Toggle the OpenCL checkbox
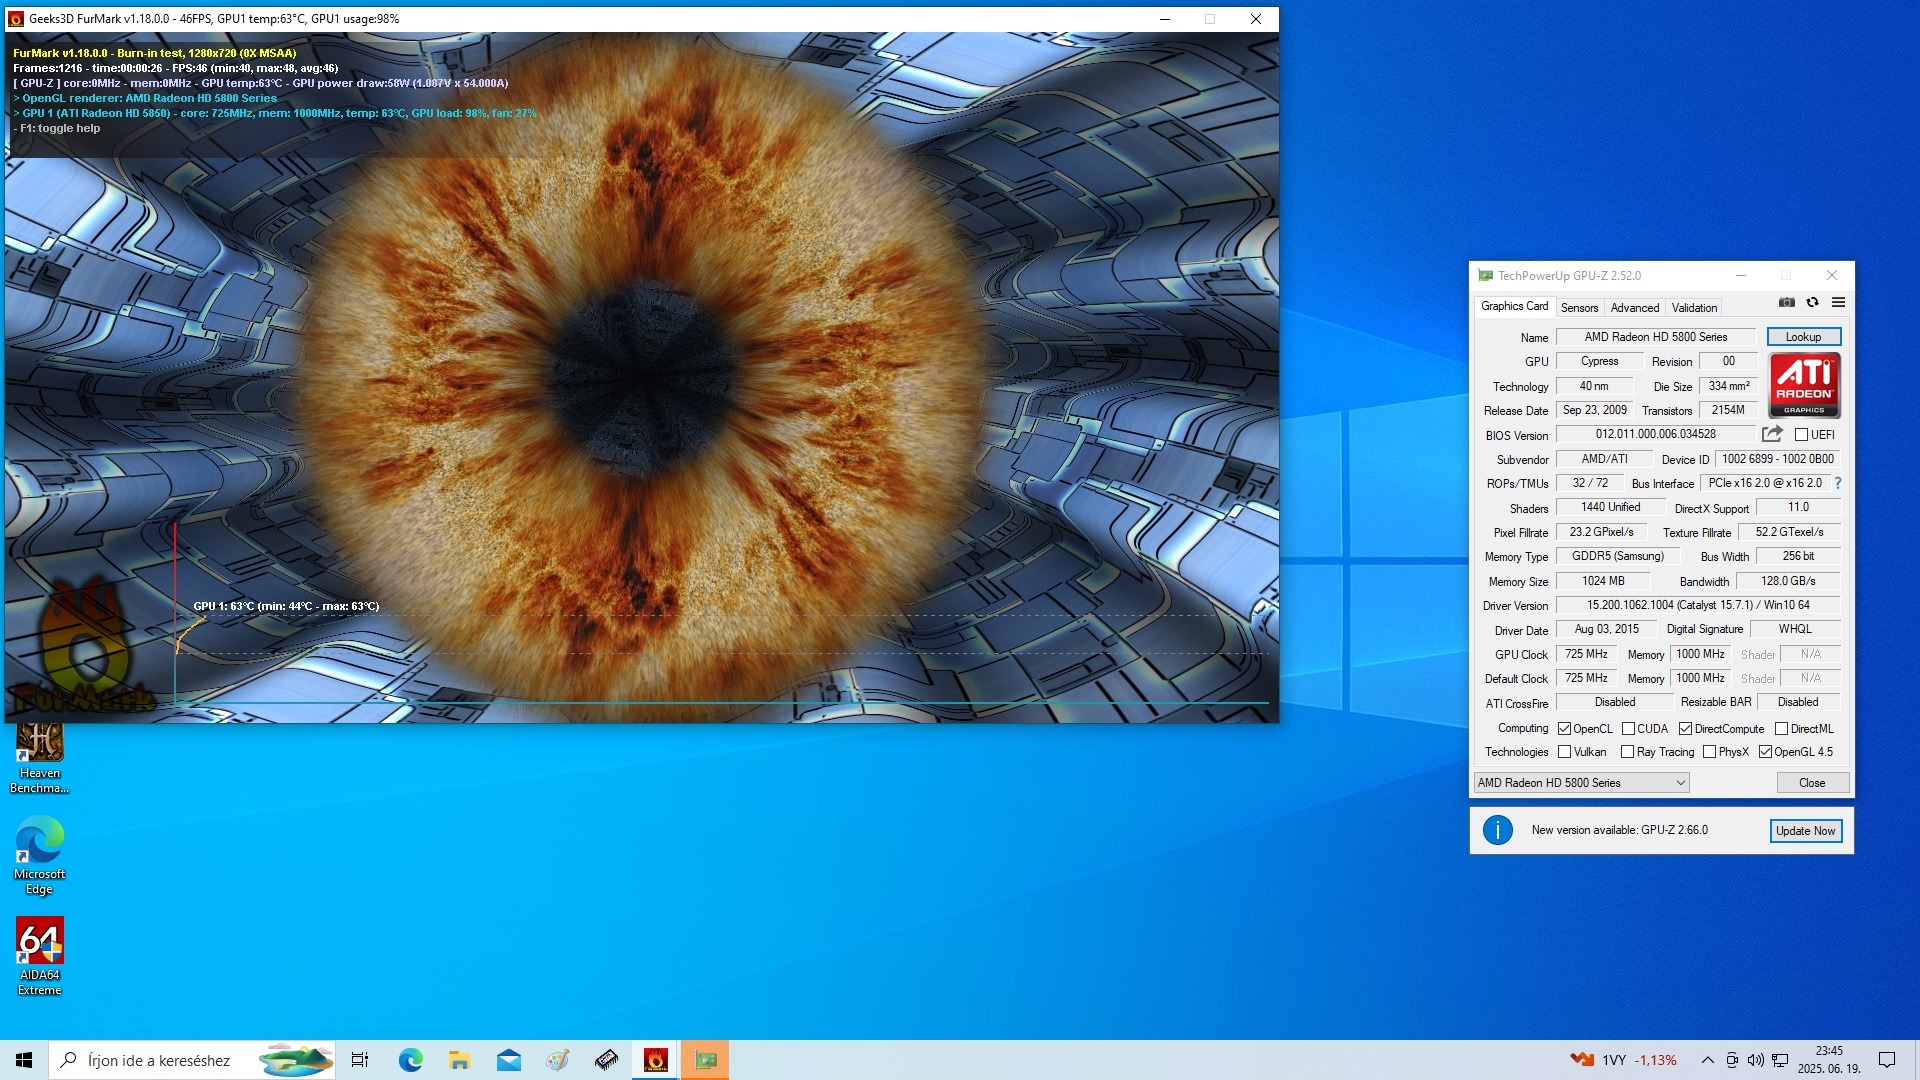This screenshot has width=1920, height=1080. pyautogui.click(x=1565, y=729)
